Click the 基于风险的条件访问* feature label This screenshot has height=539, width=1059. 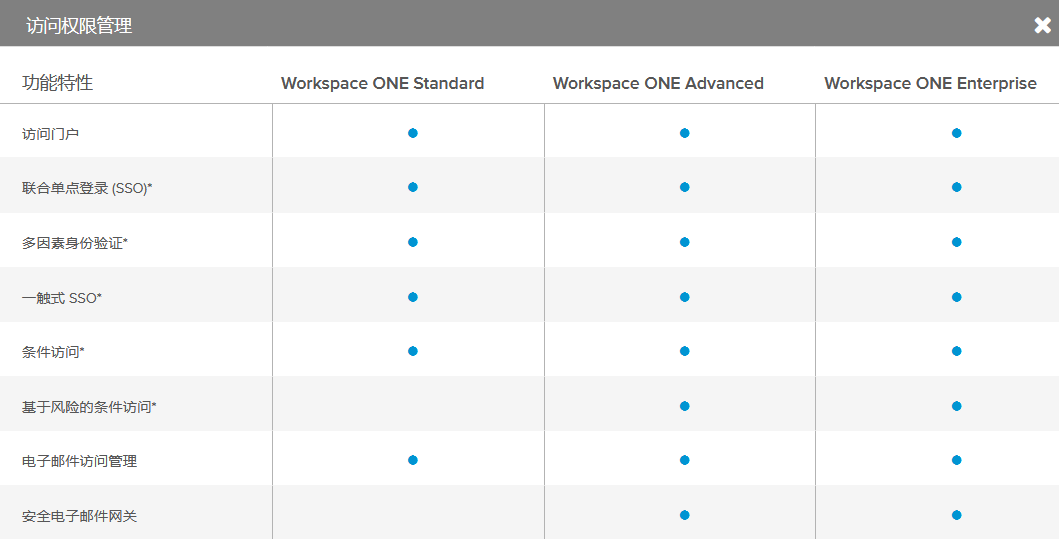(x=89, y=407)
